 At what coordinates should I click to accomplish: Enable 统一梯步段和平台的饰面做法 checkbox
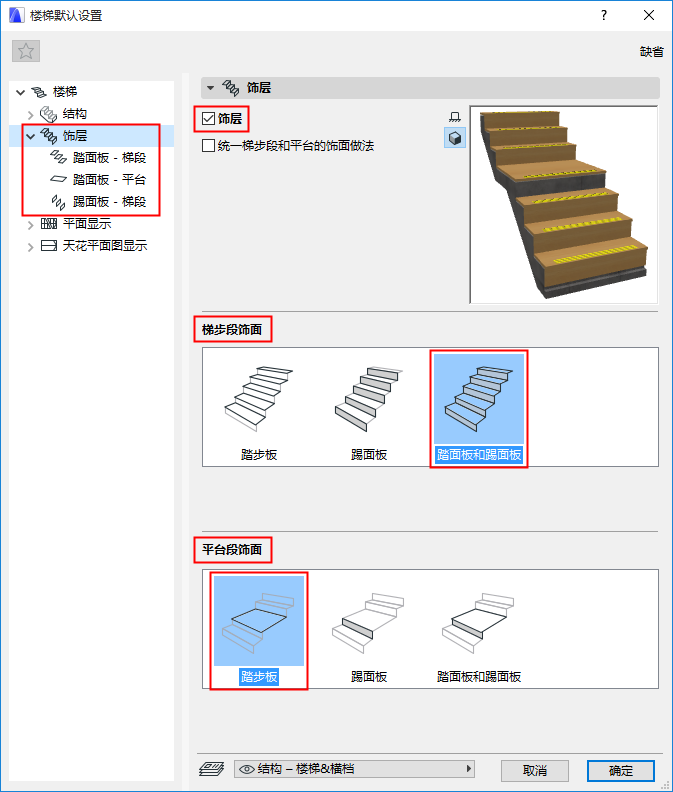pyautogui.click(x=208, y=146)
